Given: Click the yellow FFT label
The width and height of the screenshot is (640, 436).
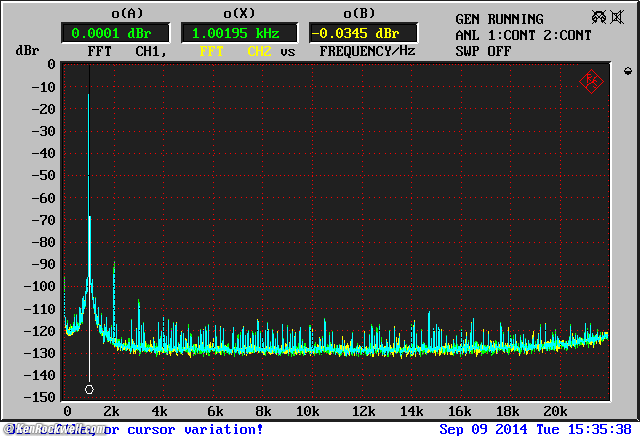Looking at the screenshot, I should point(211,51).
